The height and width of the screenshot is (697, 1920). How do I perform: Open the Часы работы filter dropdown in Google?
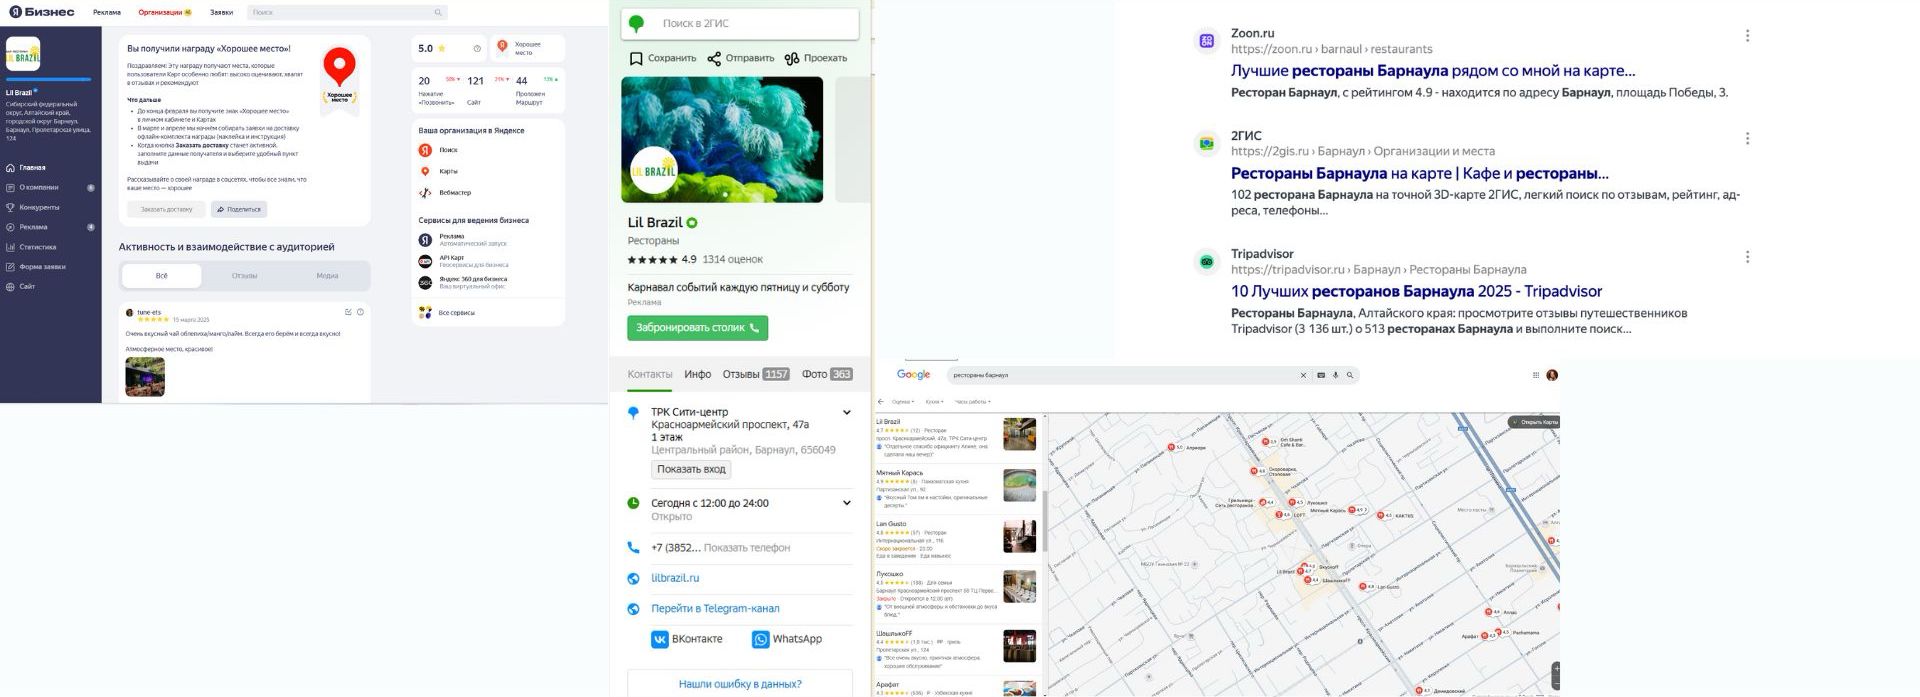pyautogui.click(x=972, y=401)
